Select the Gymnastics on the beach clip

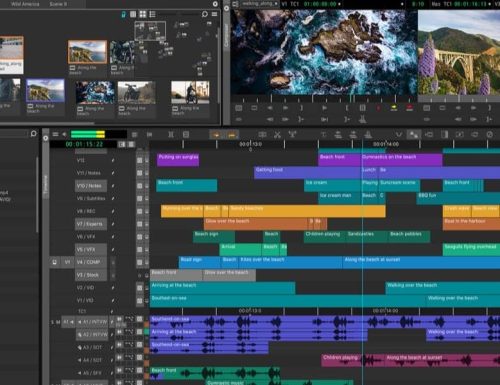[x=402, y=160]
